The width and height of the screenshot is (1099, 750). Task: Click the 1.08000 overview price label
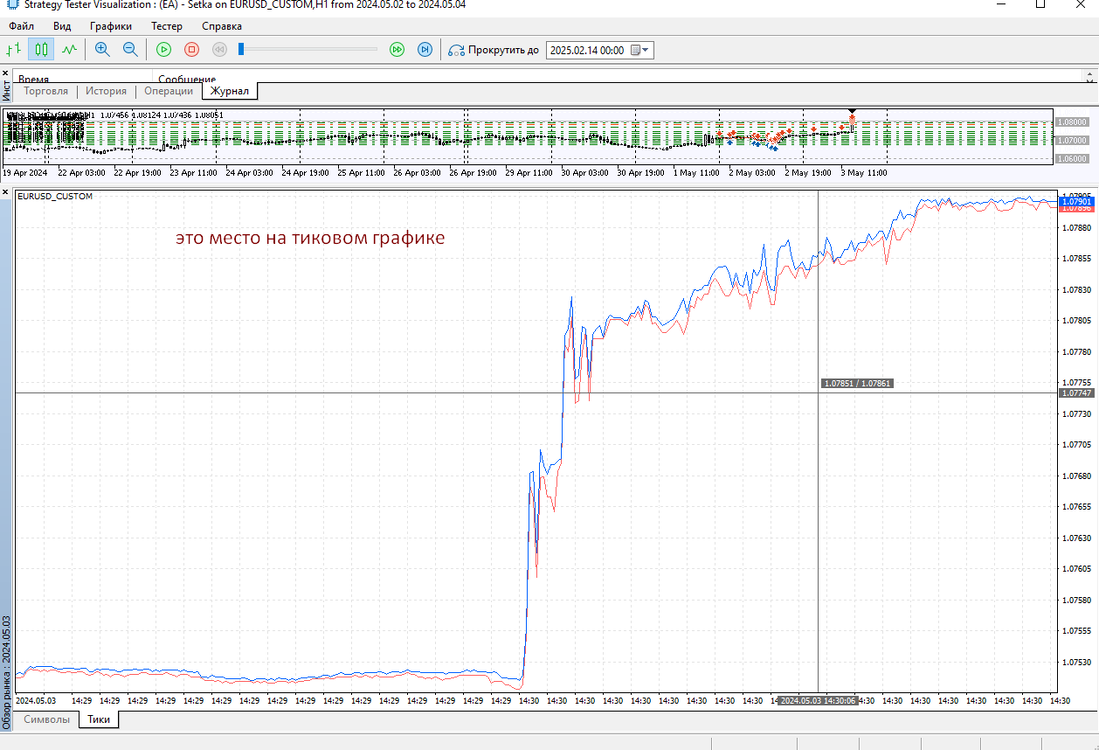(1072, 122)
